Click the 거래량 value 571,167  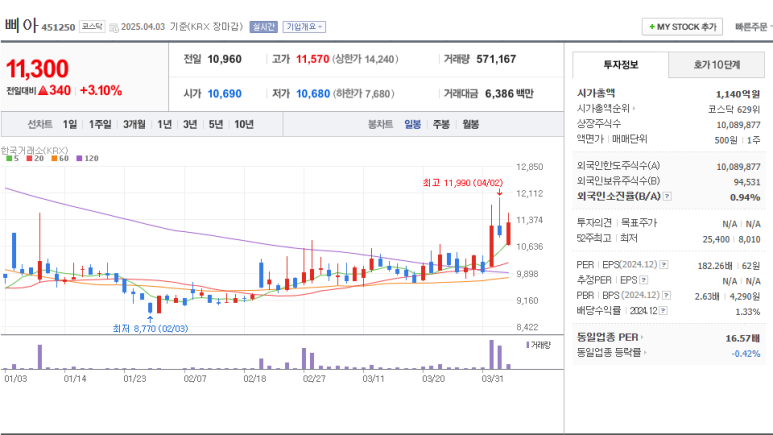(496, 59)
